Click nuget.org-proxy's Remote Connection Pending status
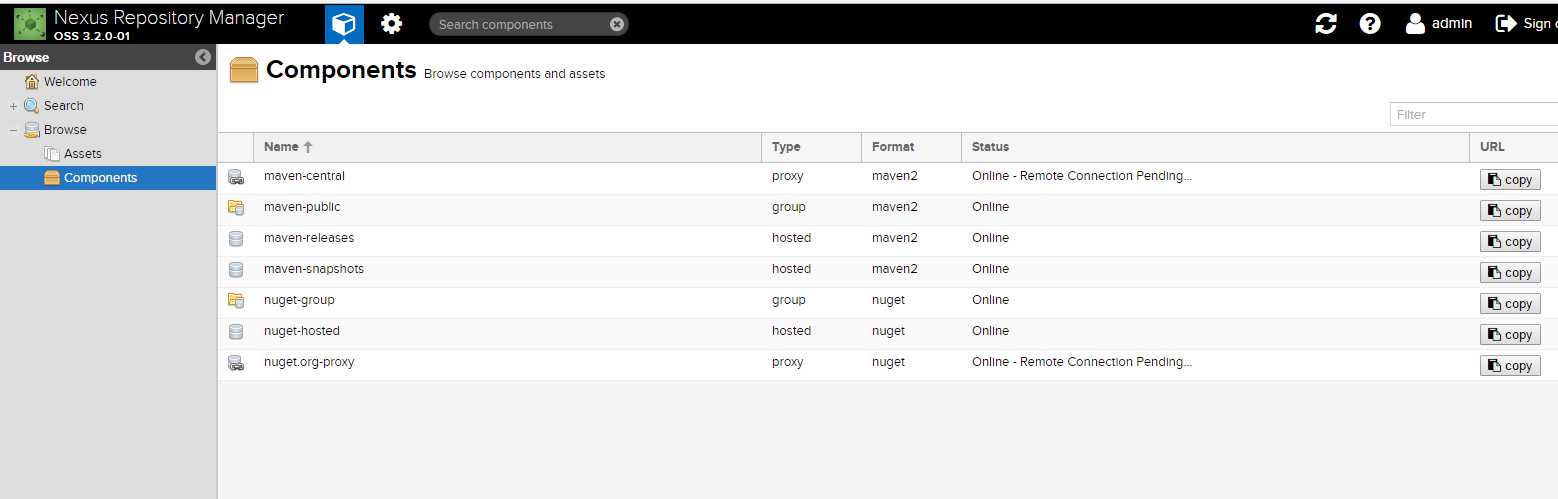Screen dimensions: 1558x499 [x=1082, y=362]
